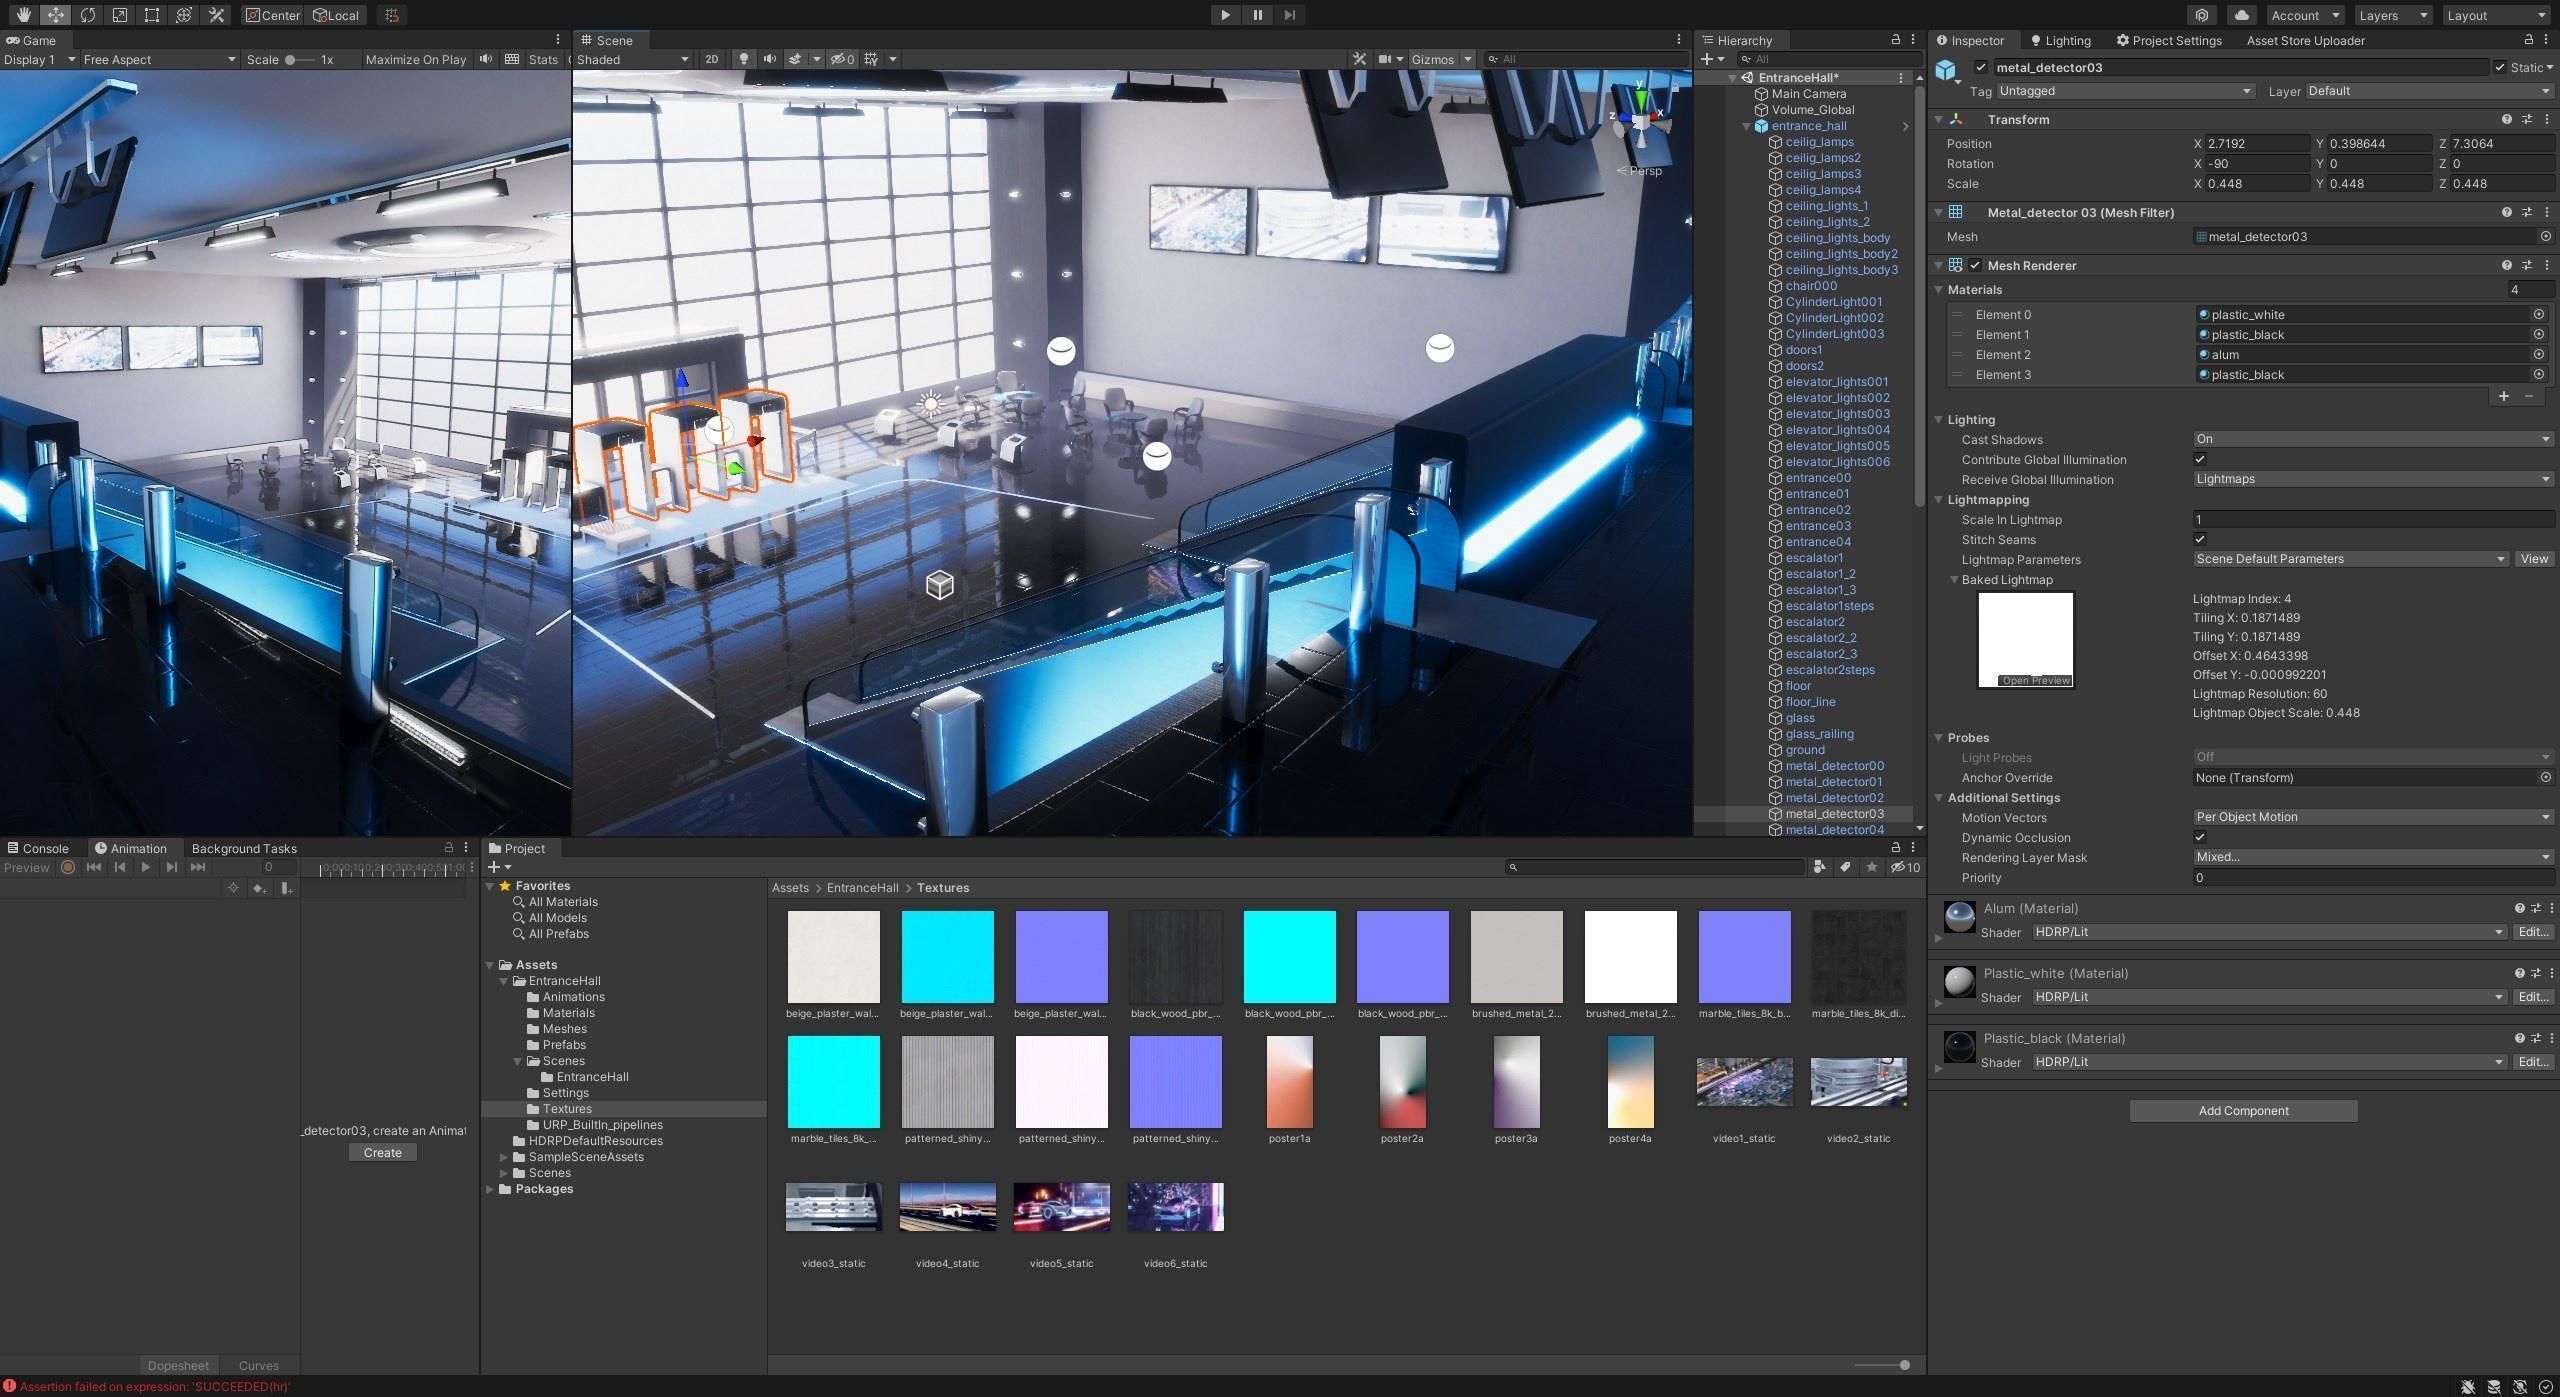The height and width of the screenshot is (1397, 2560).
Task: Toggle 2D view mode in the Scene view
Action: coord(711,59)
